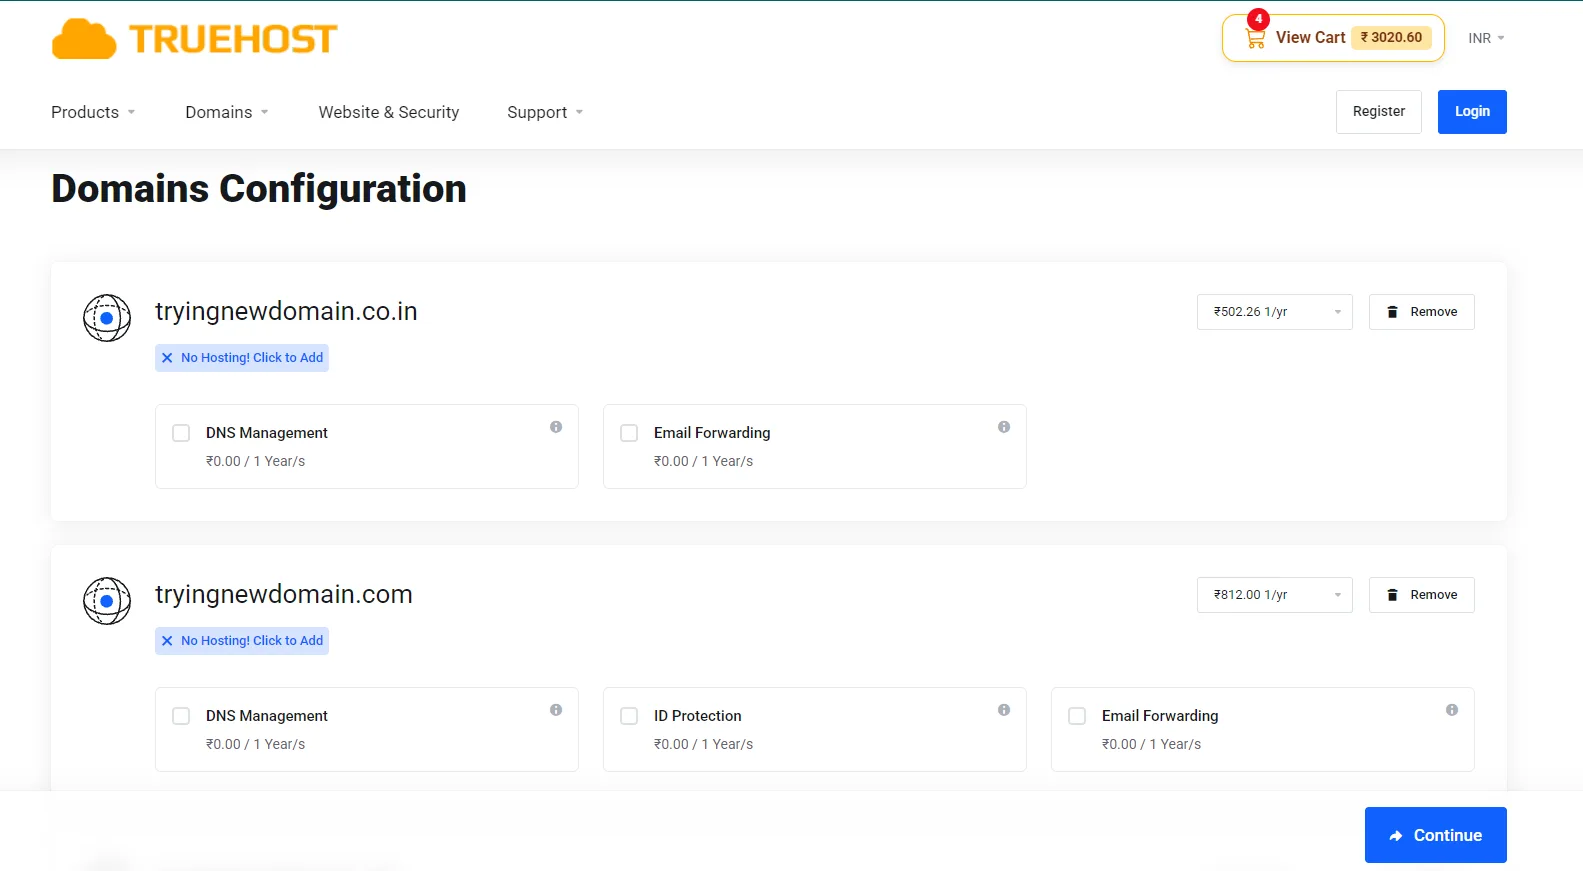1583x871 pixels.
Task: Open Website & Security menu item
Action: 389,112
